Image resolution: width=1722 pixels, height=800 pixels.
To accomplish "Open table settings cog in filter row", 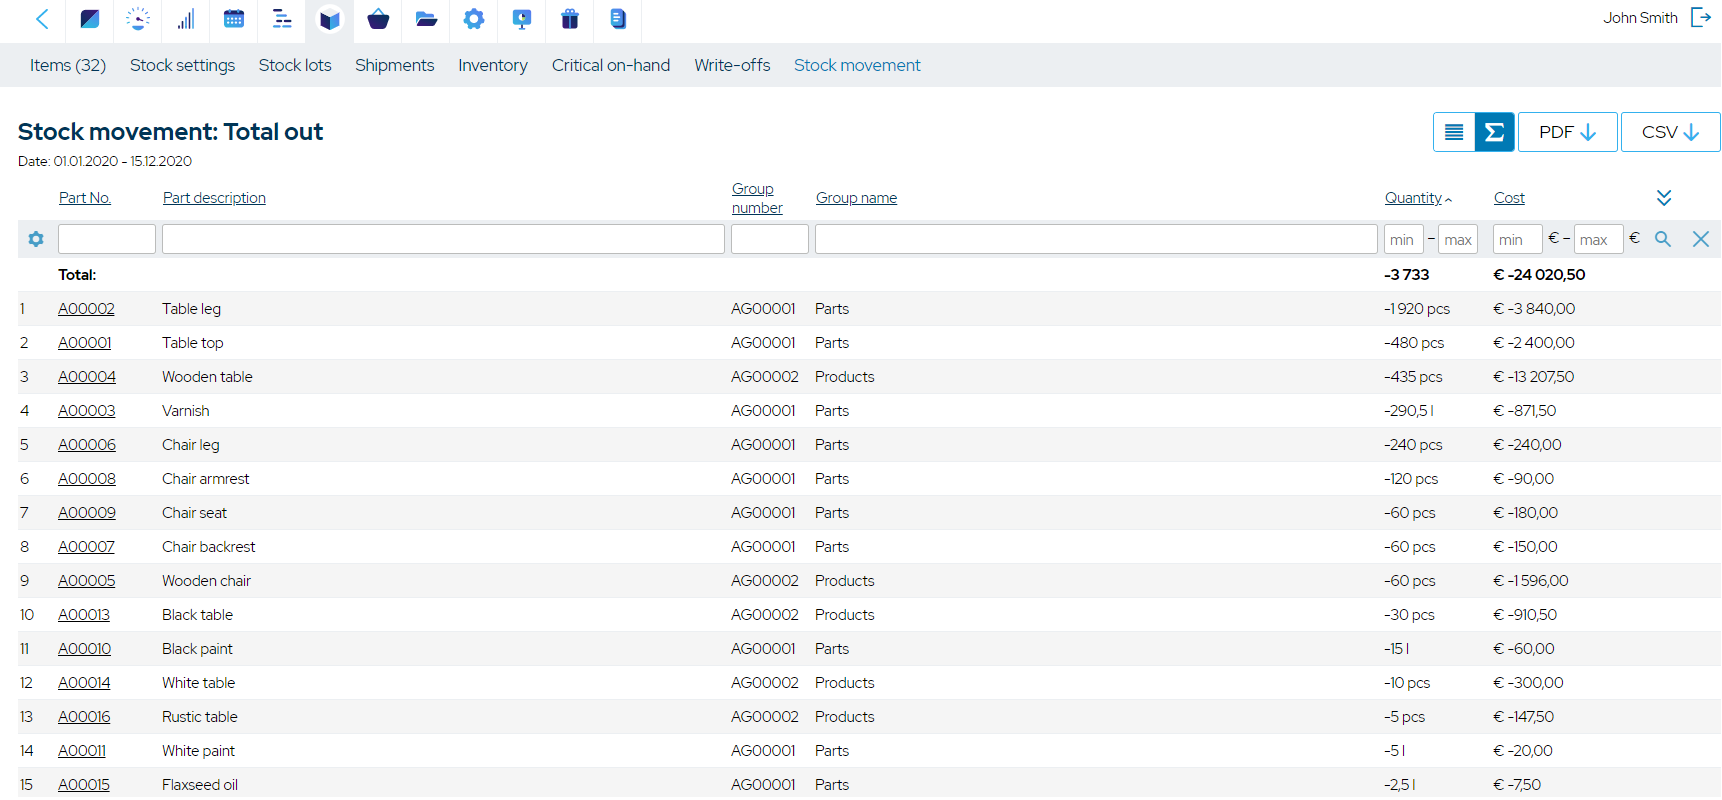I will pos(36,239).
